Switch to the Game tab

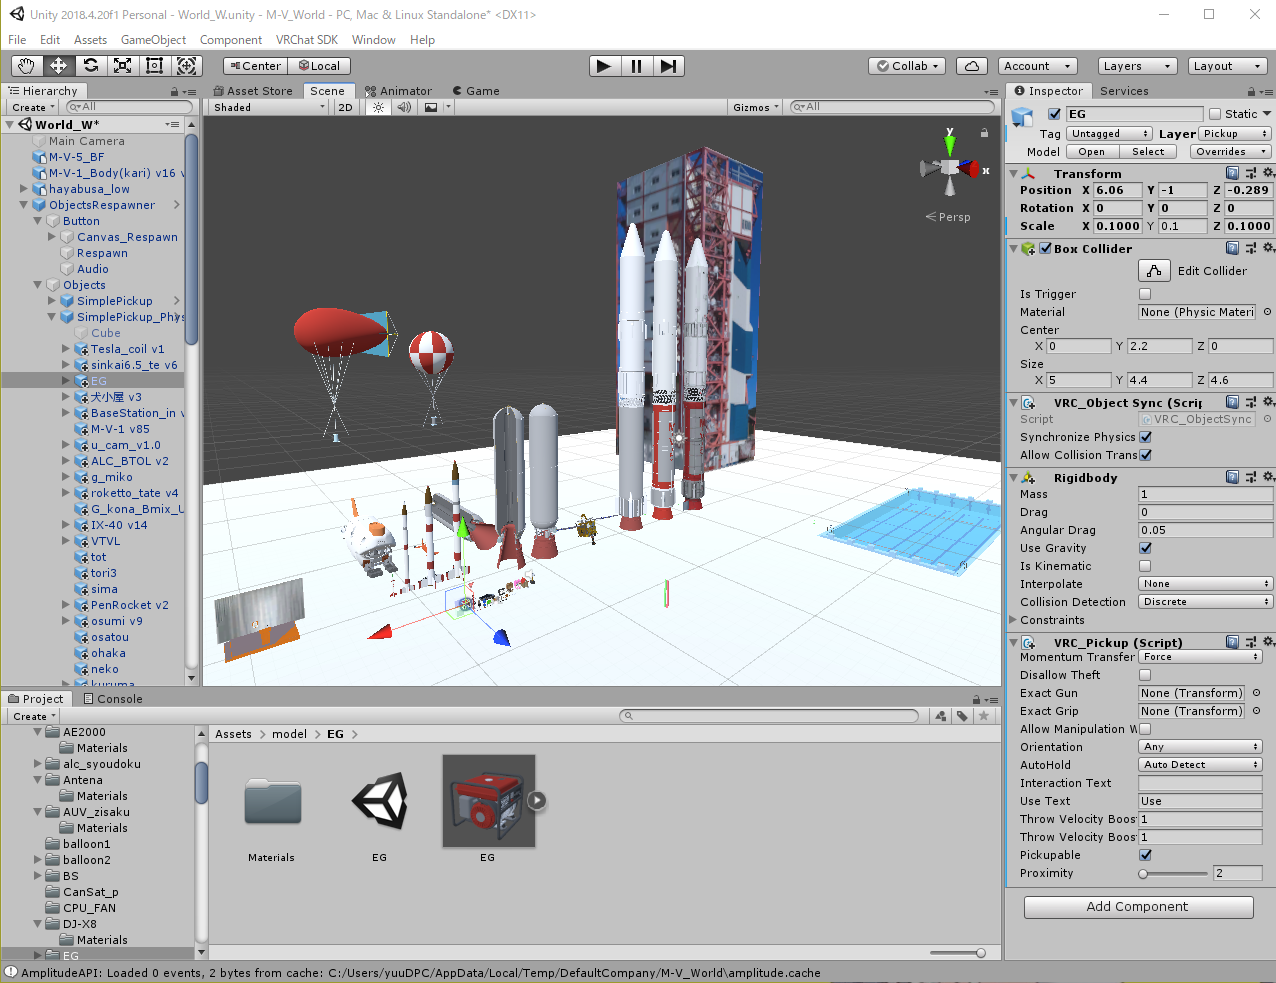coord(476,91)
